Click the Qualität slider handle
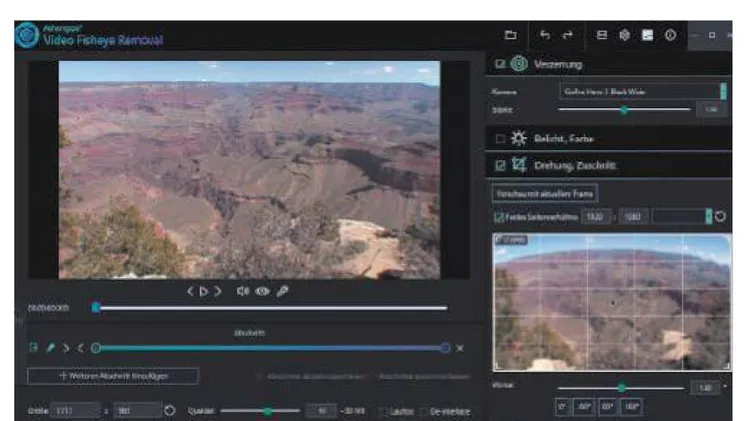This screenshot has width=750, height=421. (268, 410)
